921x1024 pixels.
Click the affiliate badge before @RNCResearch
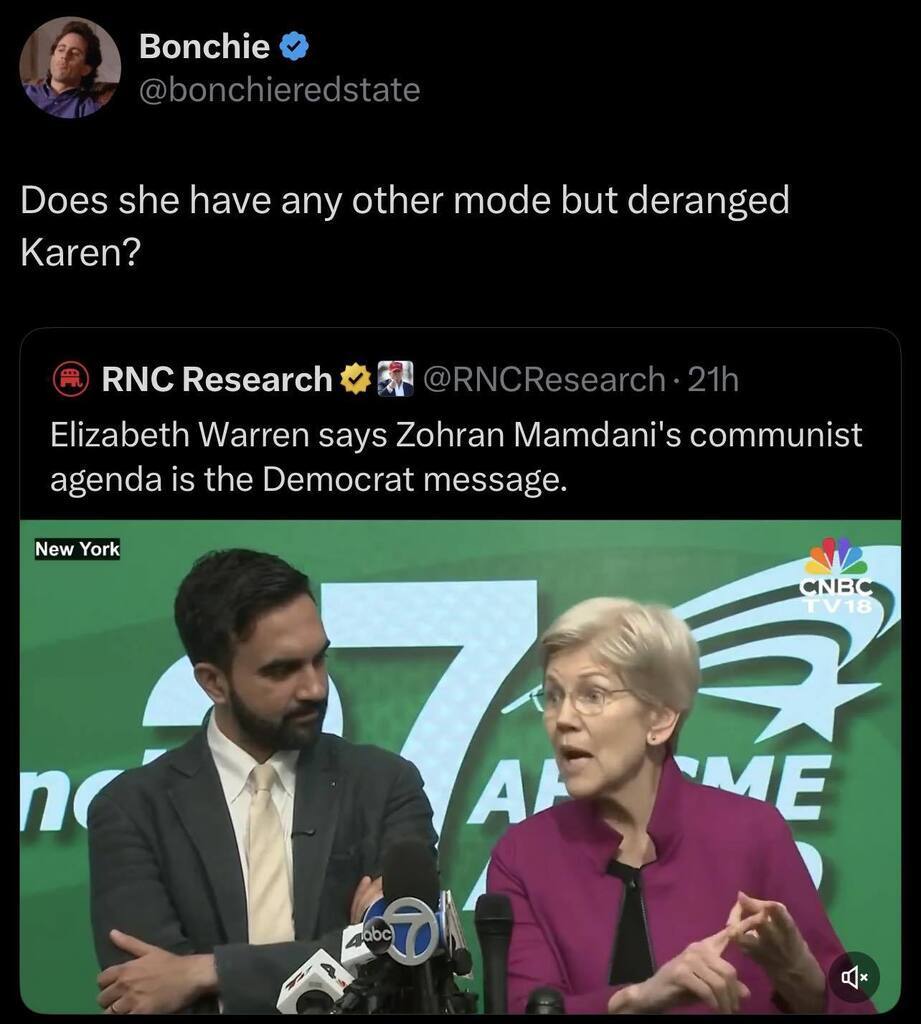point(395,379)
